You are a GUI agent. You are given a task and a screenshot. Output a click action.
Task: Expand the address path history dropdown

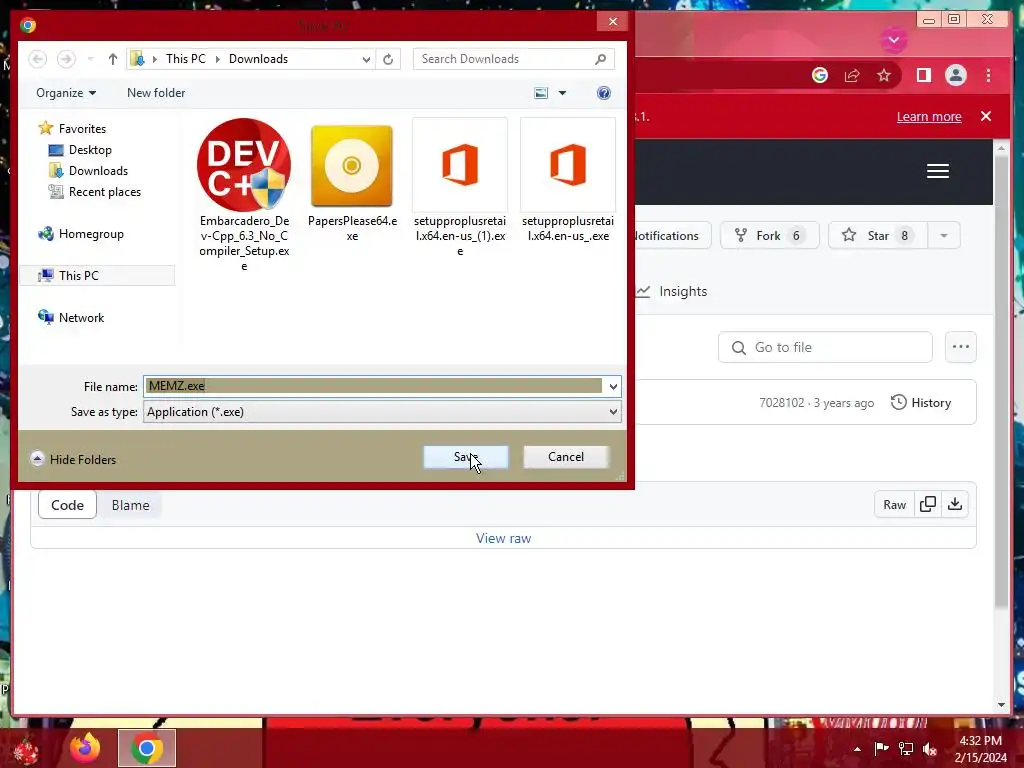pos(366,59)
